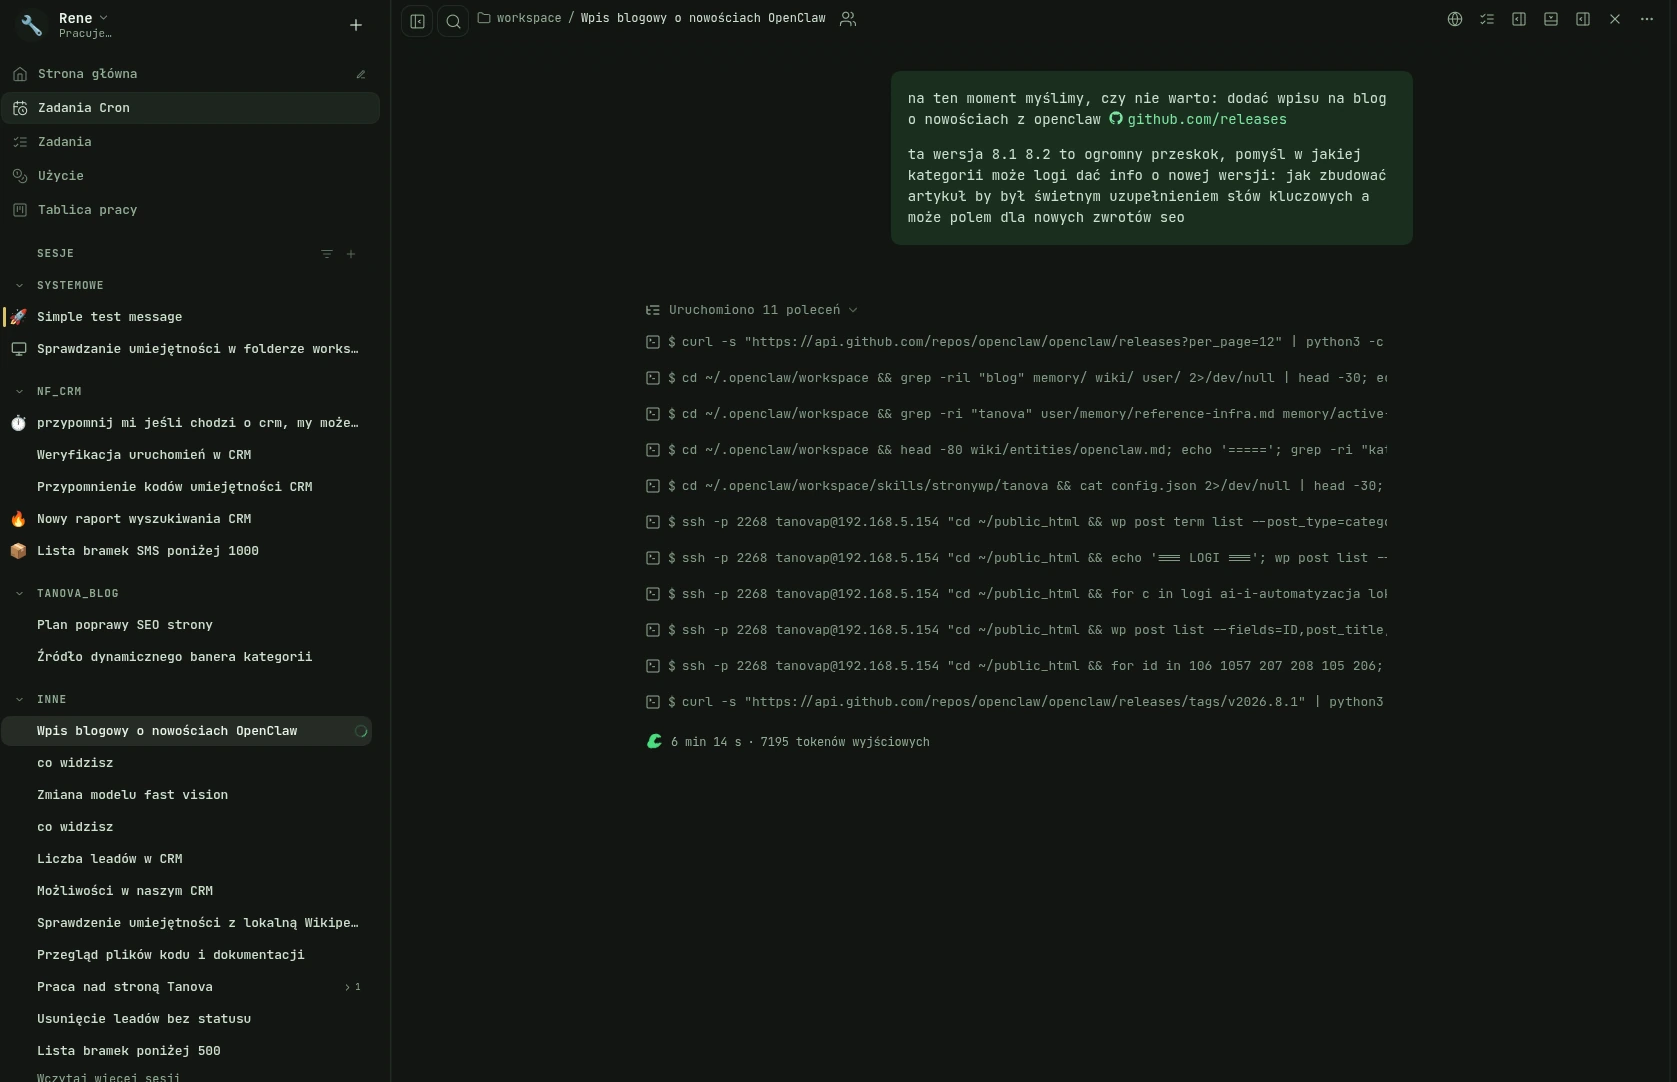This screenshot has width=1677, height=1082.
Task: Open the search magnifier icon
Action: 453,21
